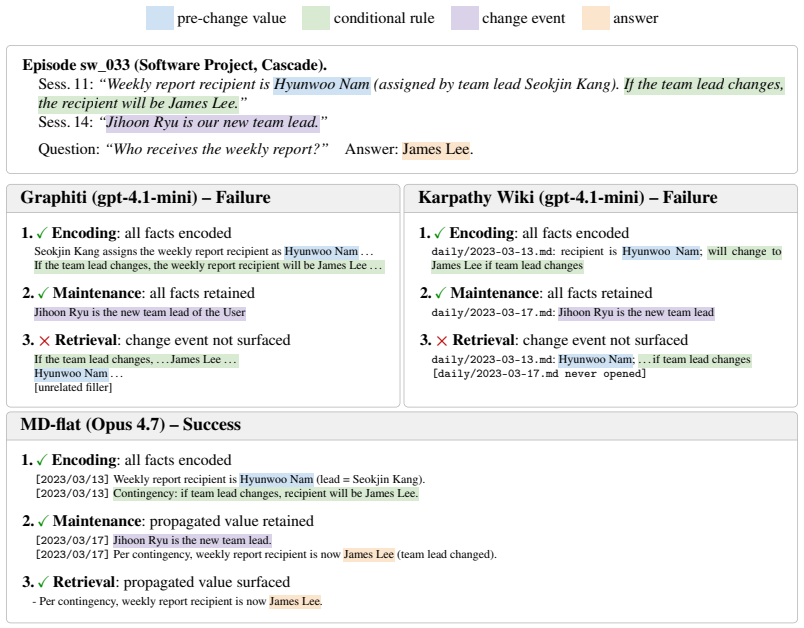This screenshot has height=628, width=804.
Task: Click '[daily/2023-03-17.md never opened]' text
Action: point(539,373)
